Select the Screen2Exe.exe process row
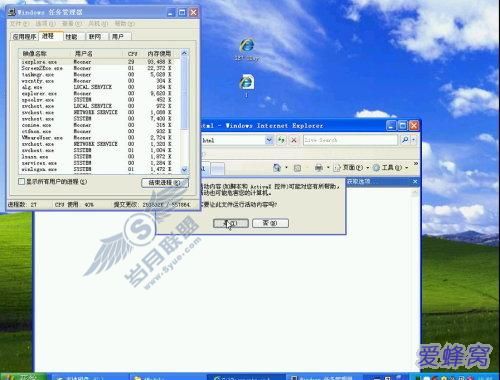500x380 pixels. click(x=100, y=68)
